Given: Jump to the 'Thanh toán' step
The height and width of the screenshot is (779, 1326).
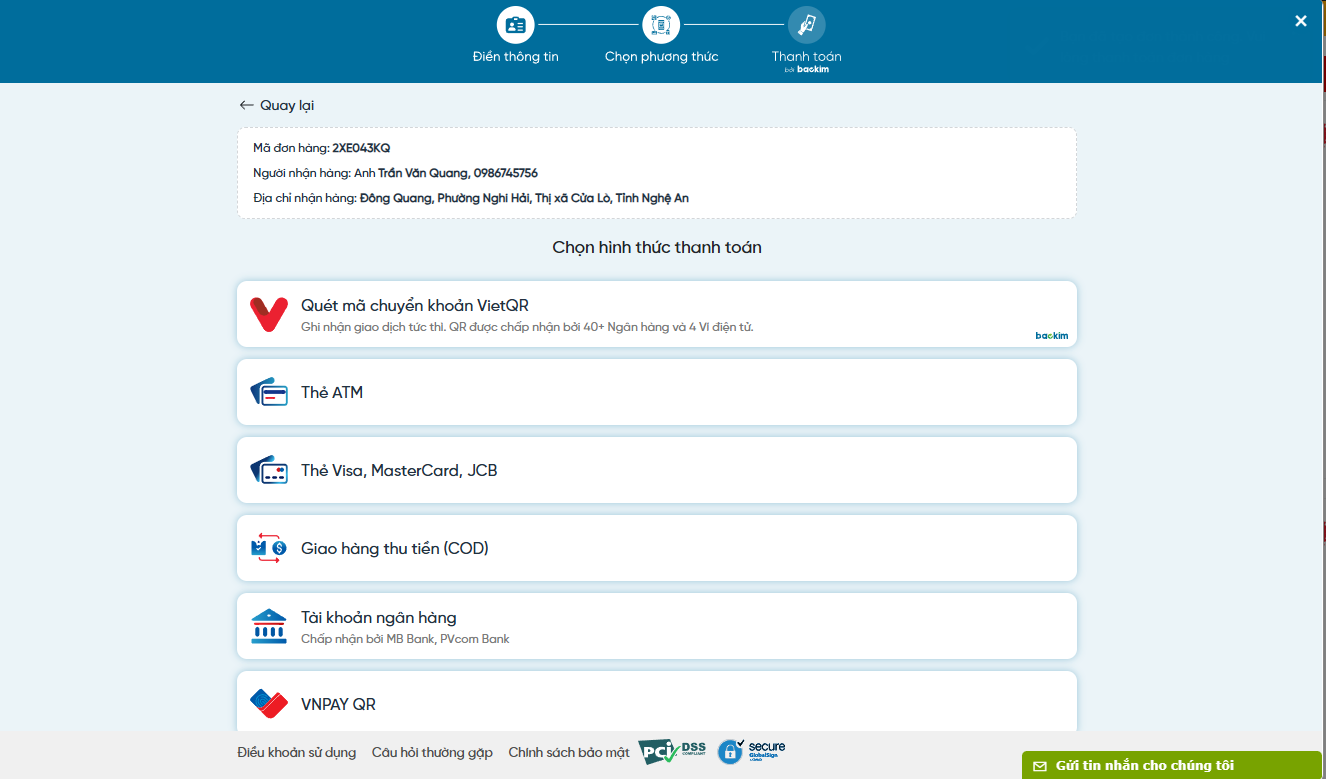Looking at the screenshot, I should tap(806, 25).
